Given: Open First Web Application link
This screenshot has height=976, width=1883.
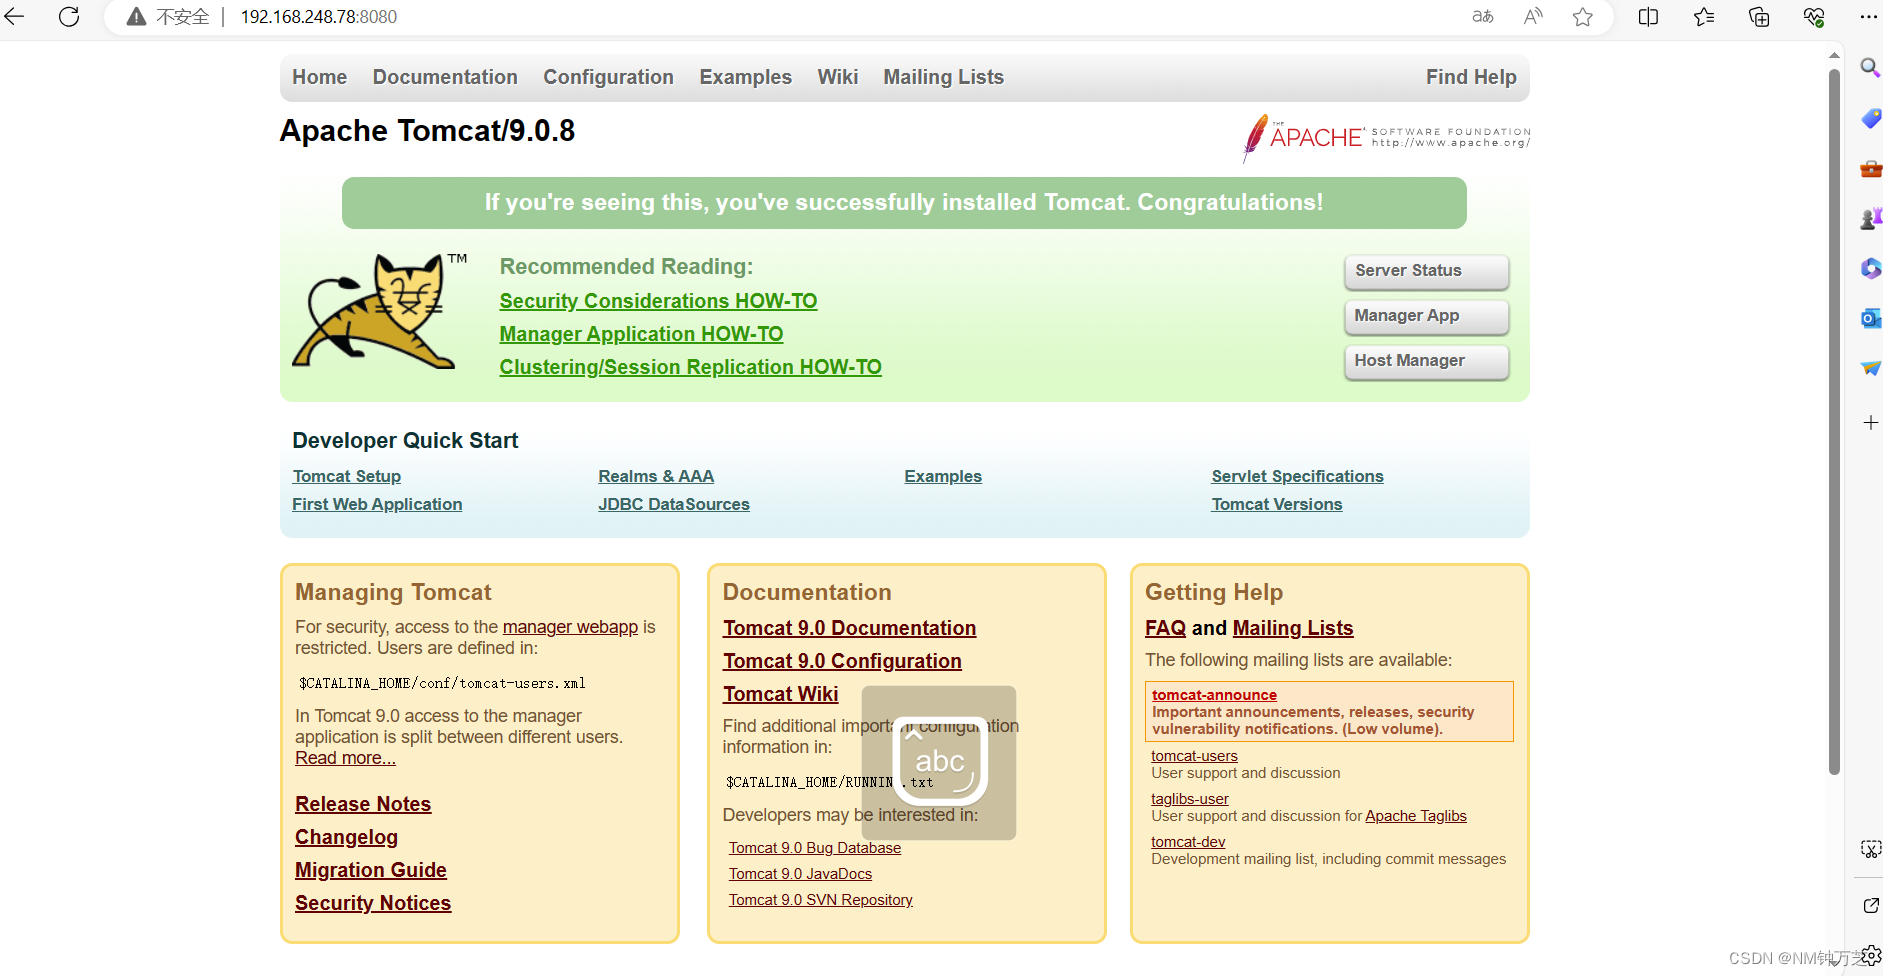Looking at the screenshot, I should click(x=377, y=504).
